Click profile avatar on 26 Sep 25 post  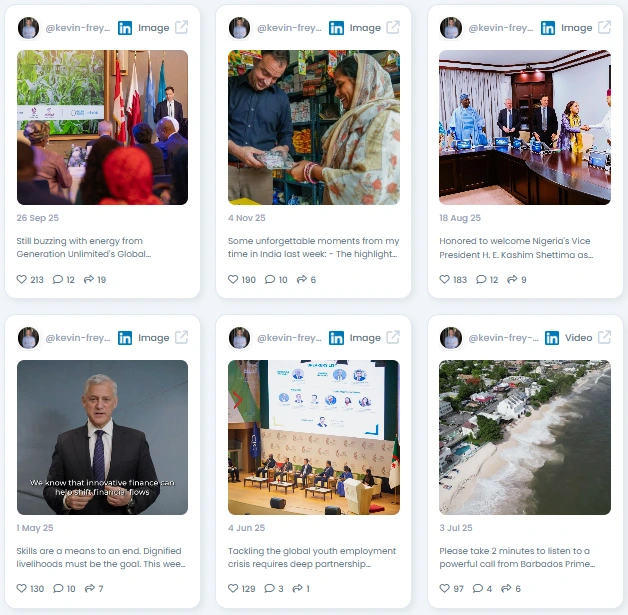(28, 28)
